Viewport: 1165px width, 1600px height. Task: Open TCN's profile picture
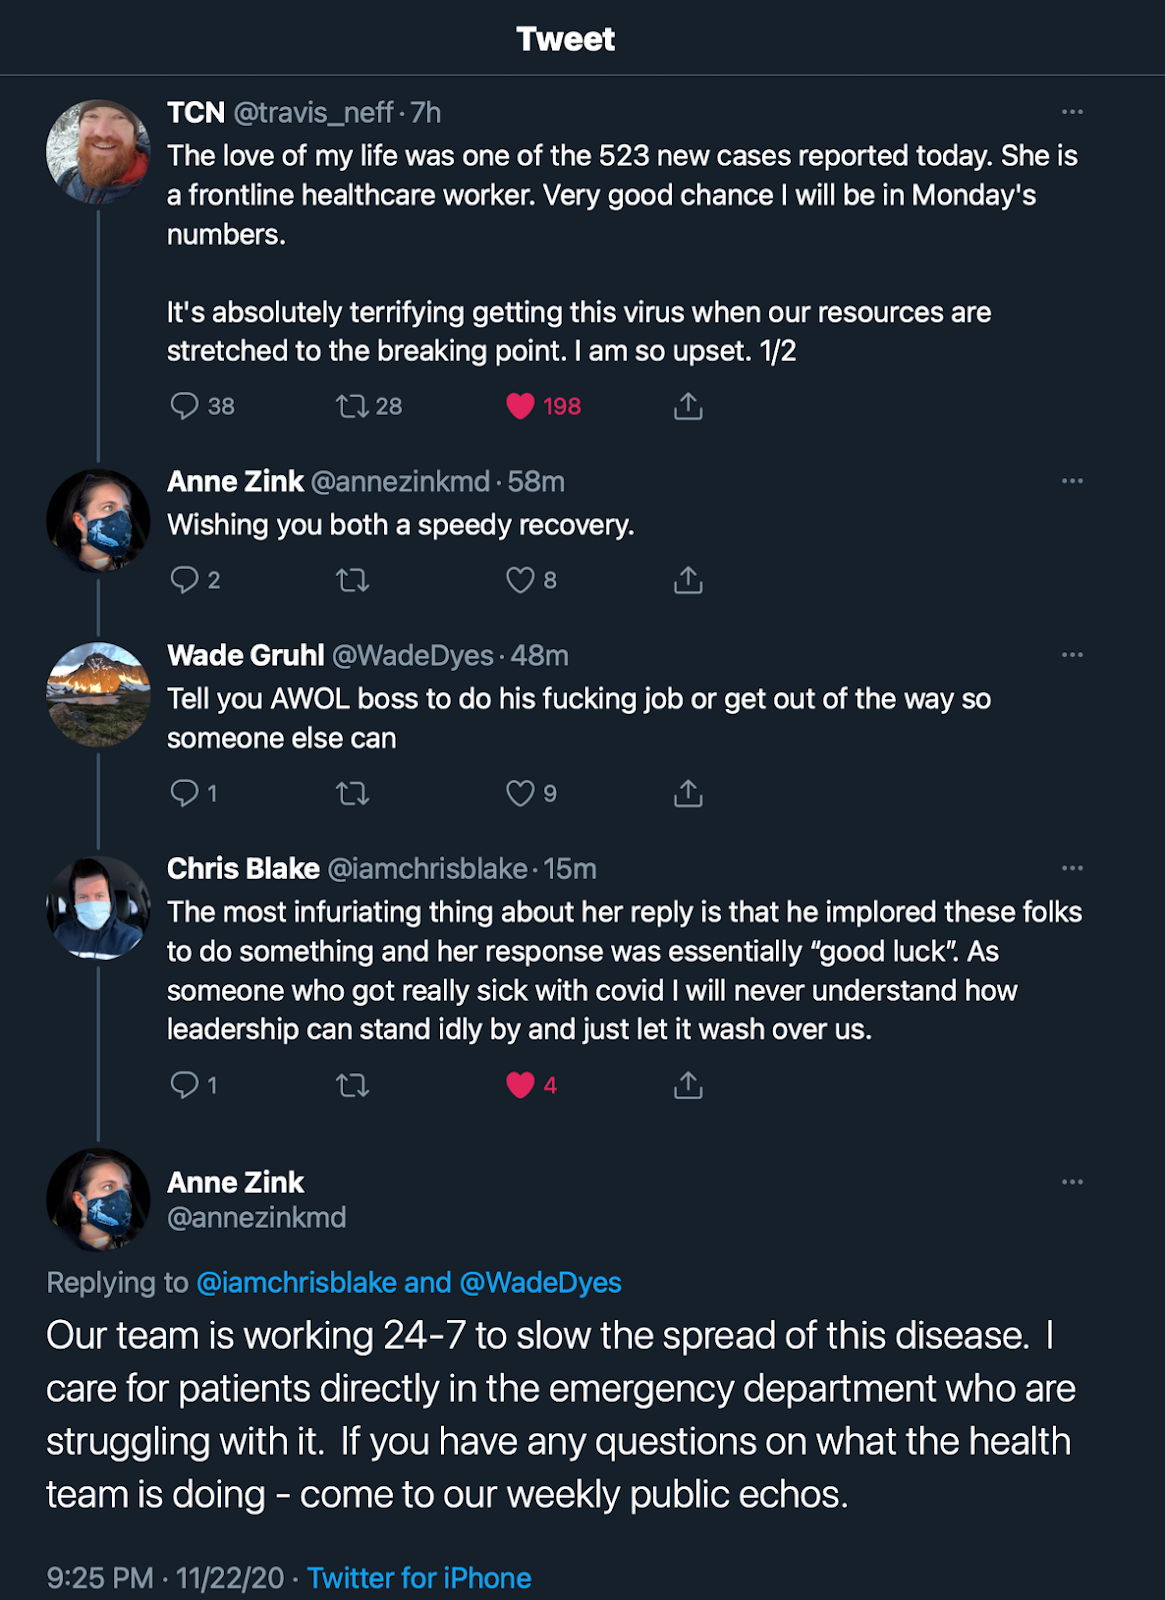(x=98, y=152)
